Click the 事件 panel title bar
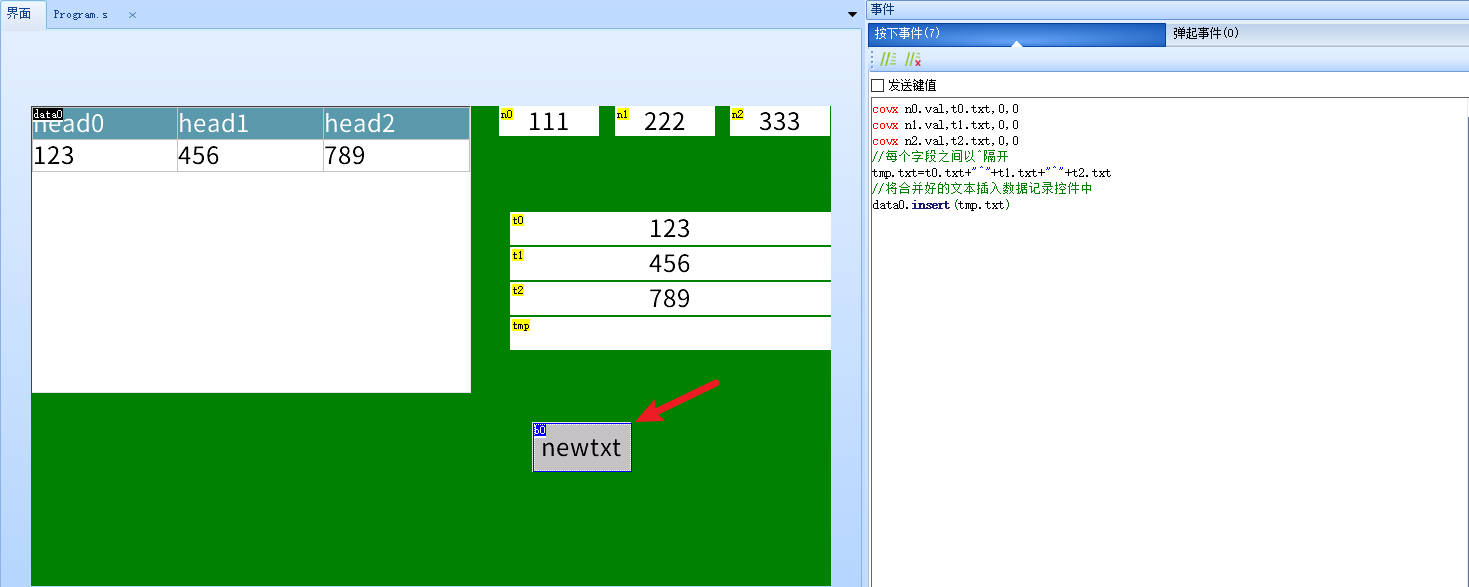Viewport: 1469px width, 587px height. click(x=1166, y=9)
